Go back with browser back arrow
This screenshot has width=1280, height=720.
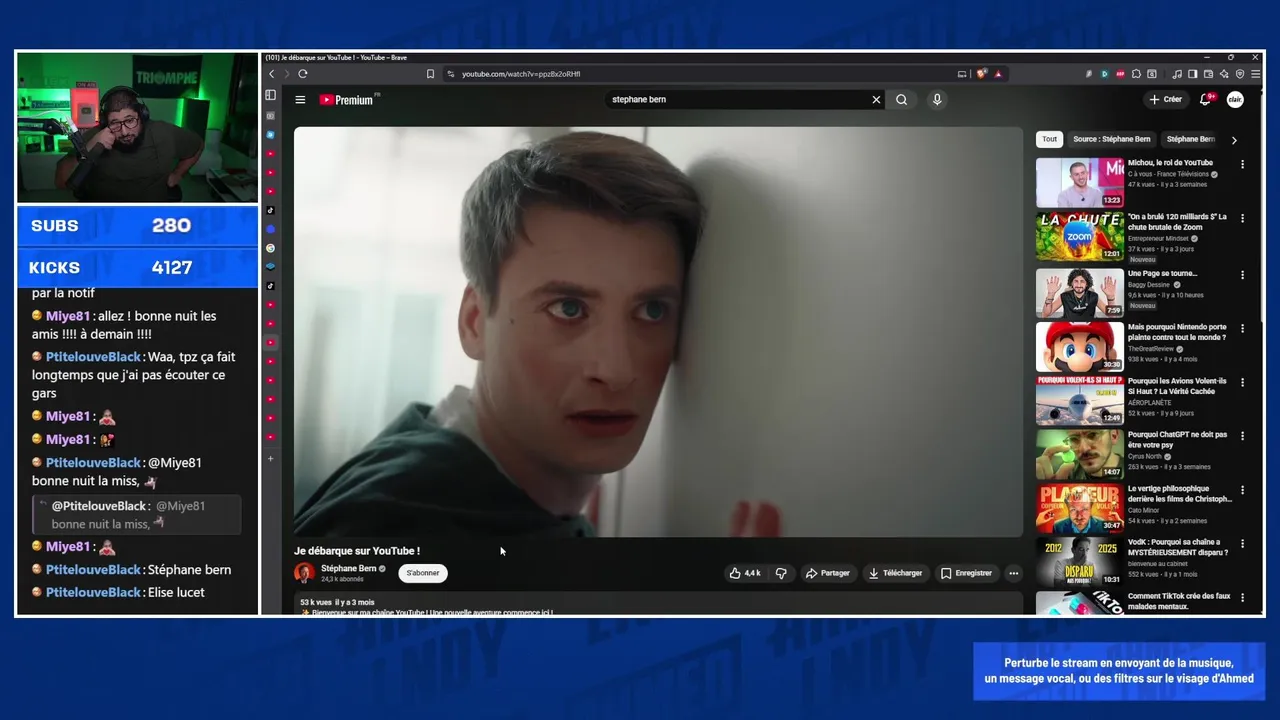[x=271, y=74]
